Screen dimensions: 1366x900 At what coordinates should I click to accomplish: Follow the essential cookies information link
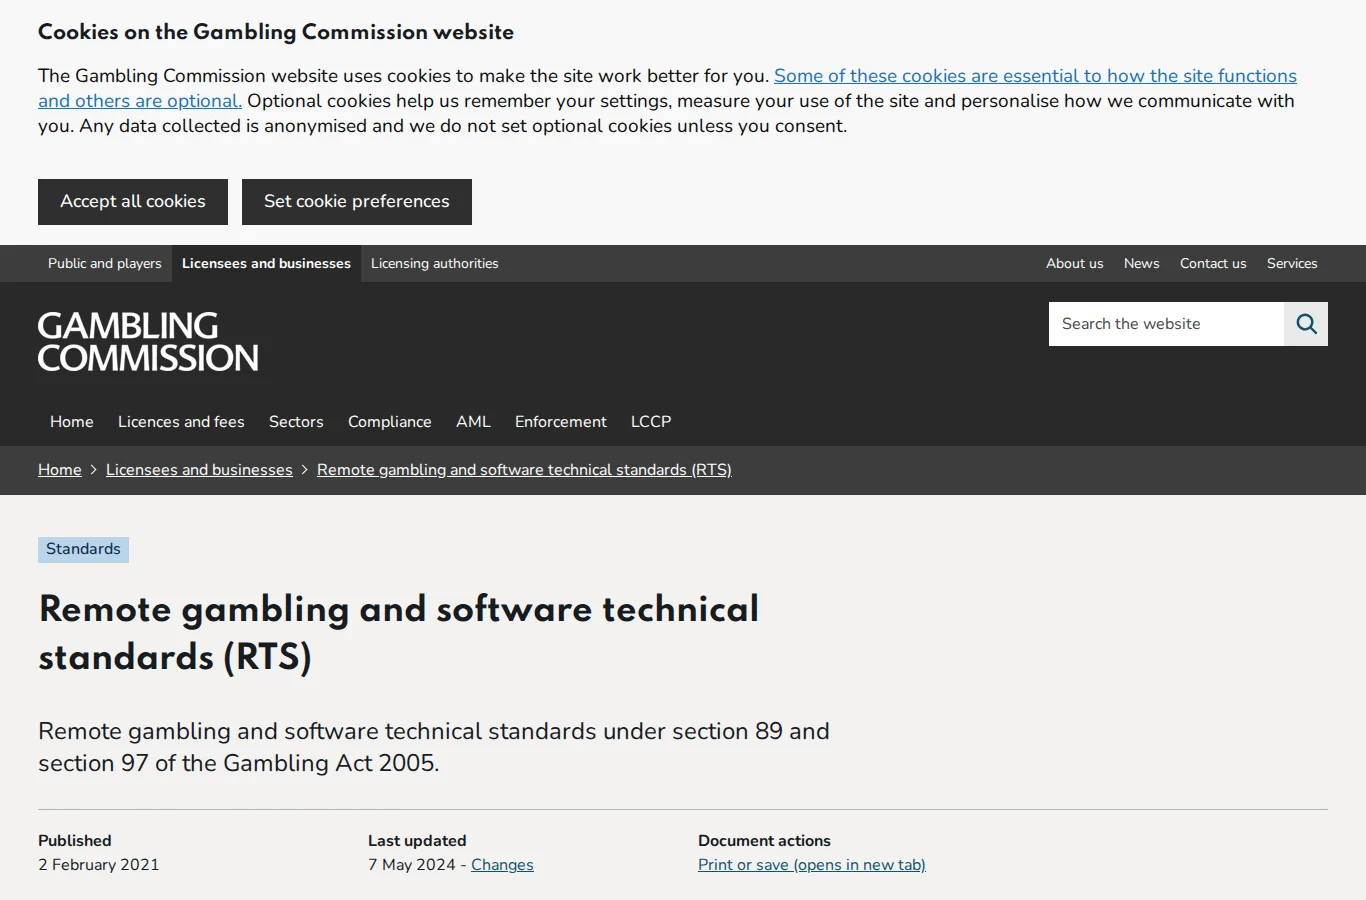tap(667, 88)
